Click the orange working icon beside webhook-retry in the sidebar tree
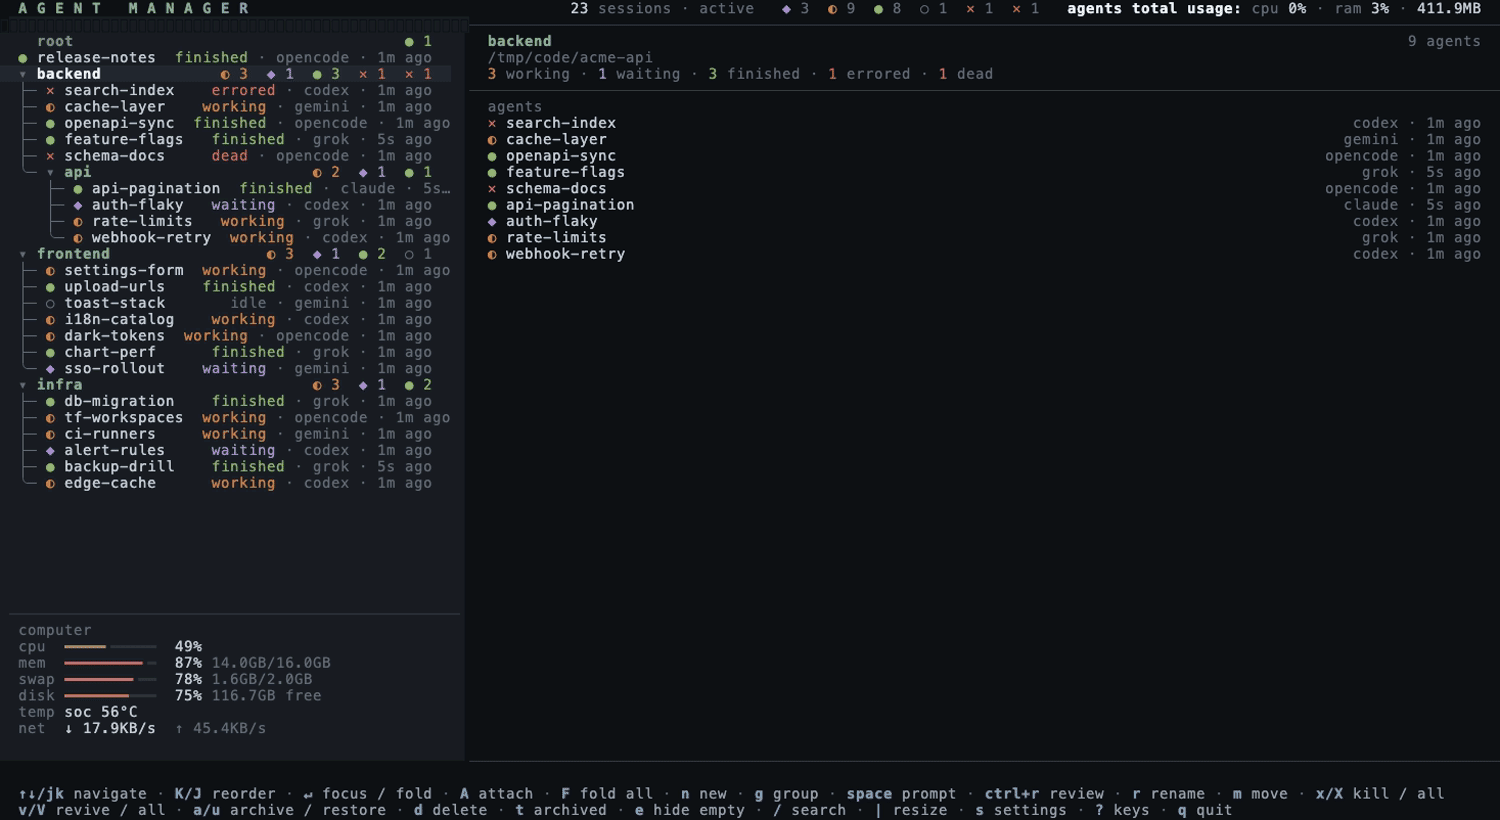 (78, 238)
